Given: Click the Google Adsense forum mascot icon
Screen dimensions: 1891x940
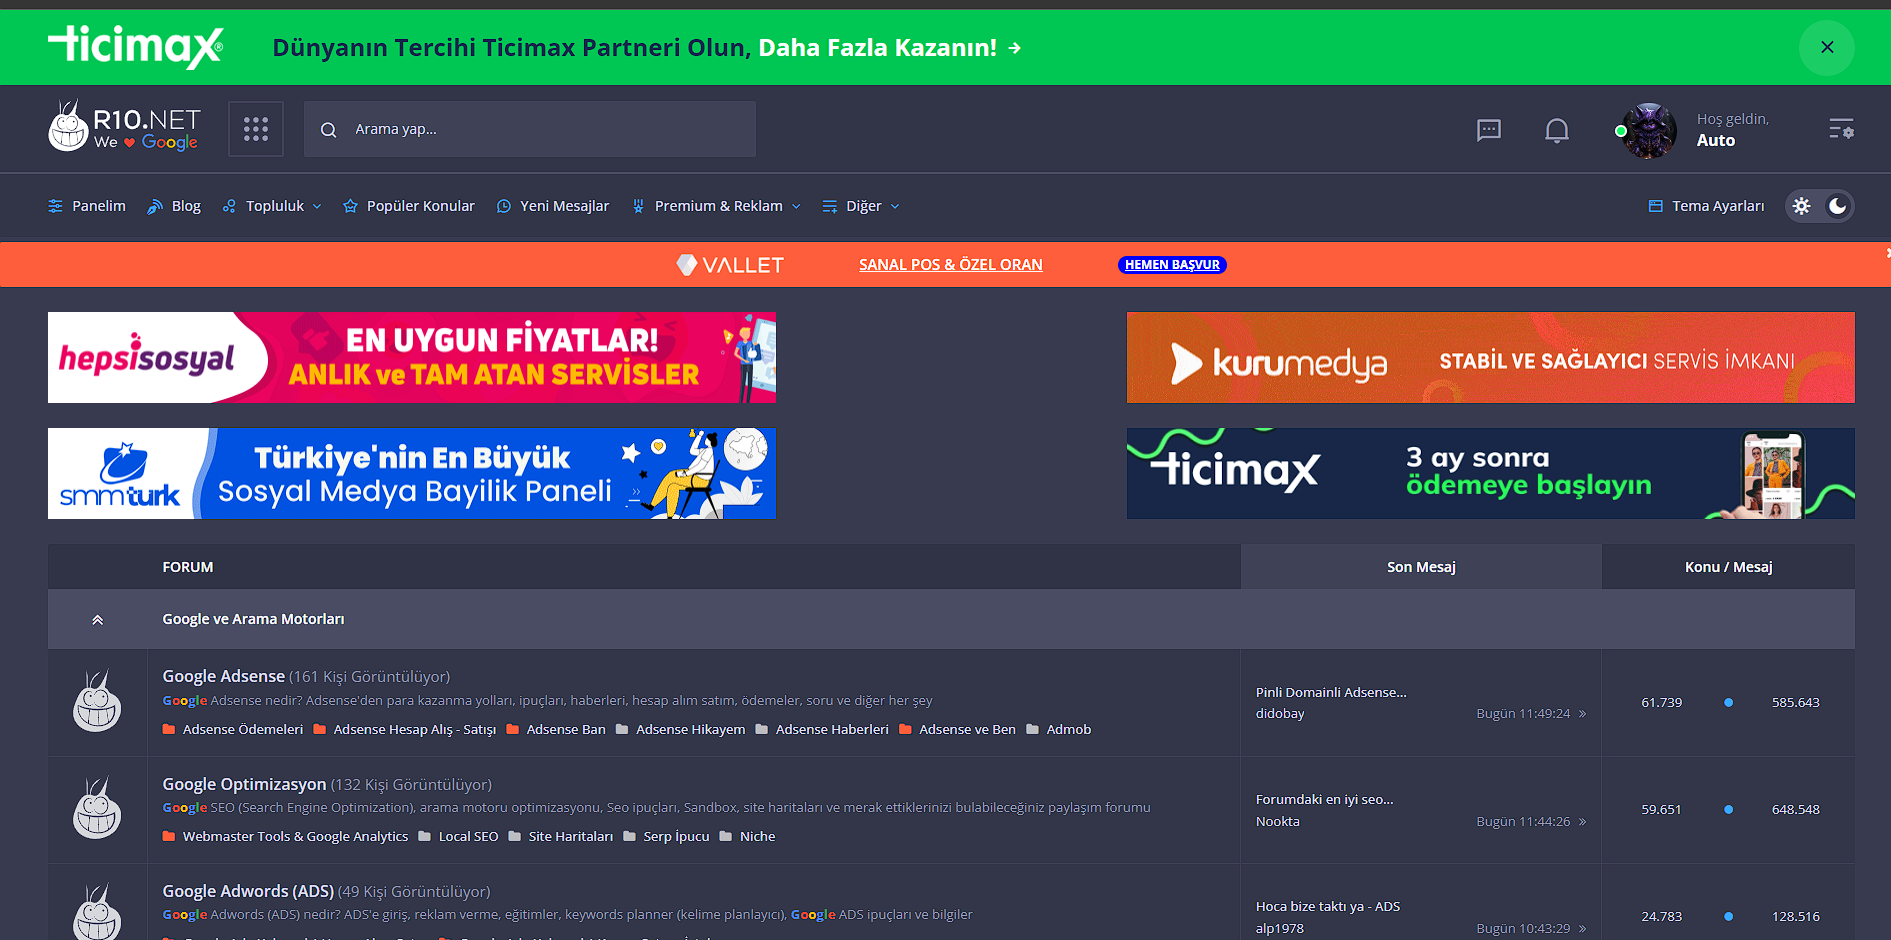Looking at the screenshot, I should coord(97,701).
